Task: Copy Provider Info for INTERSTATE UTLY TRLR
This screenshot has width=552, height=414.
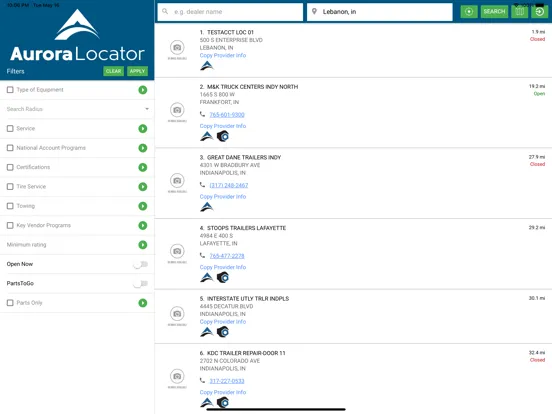Action: click(x=223, y=322)
